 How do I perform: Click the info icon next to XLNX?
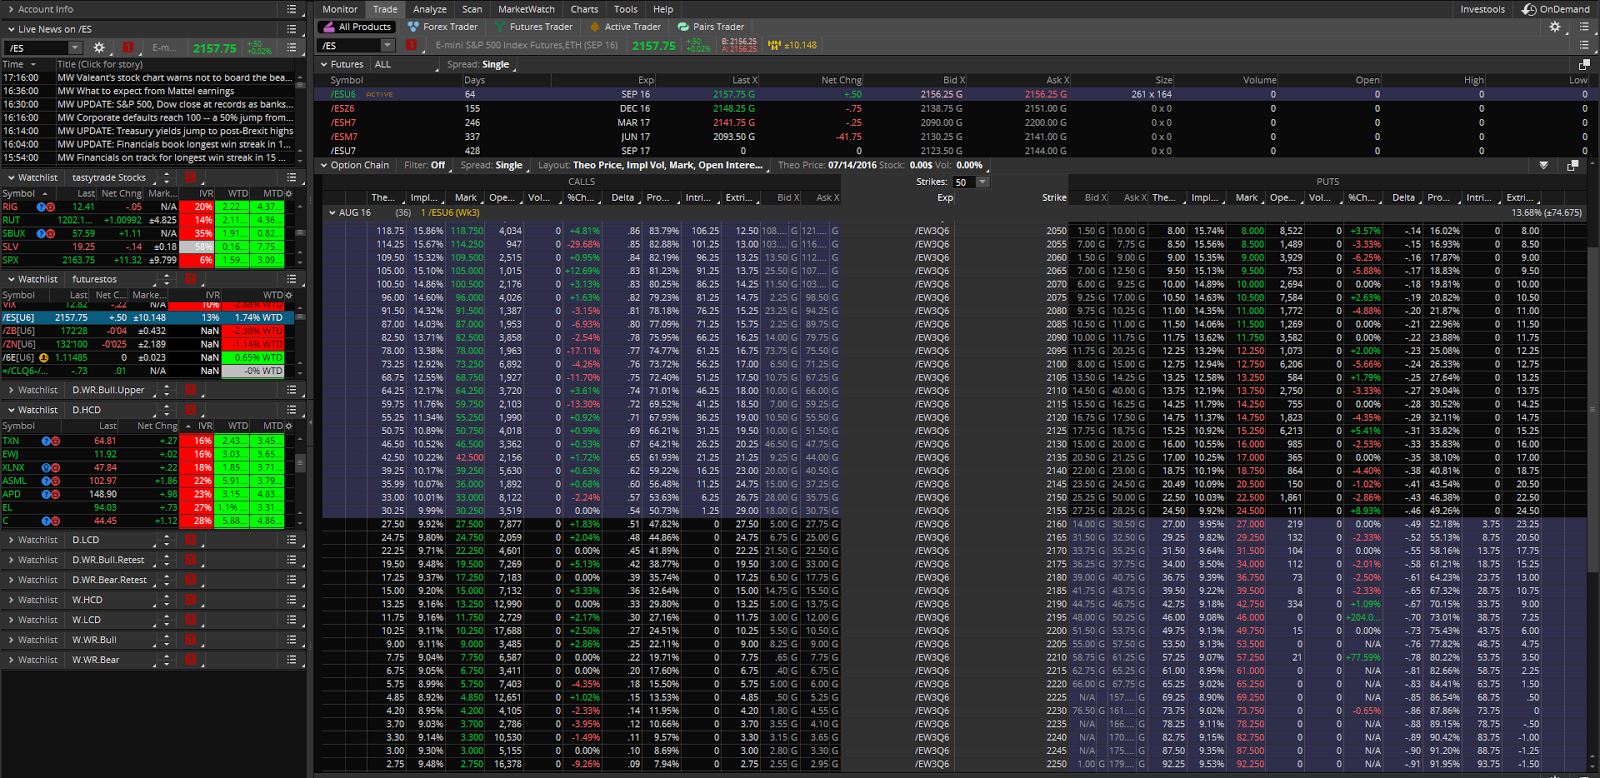(x=46, y=467)
